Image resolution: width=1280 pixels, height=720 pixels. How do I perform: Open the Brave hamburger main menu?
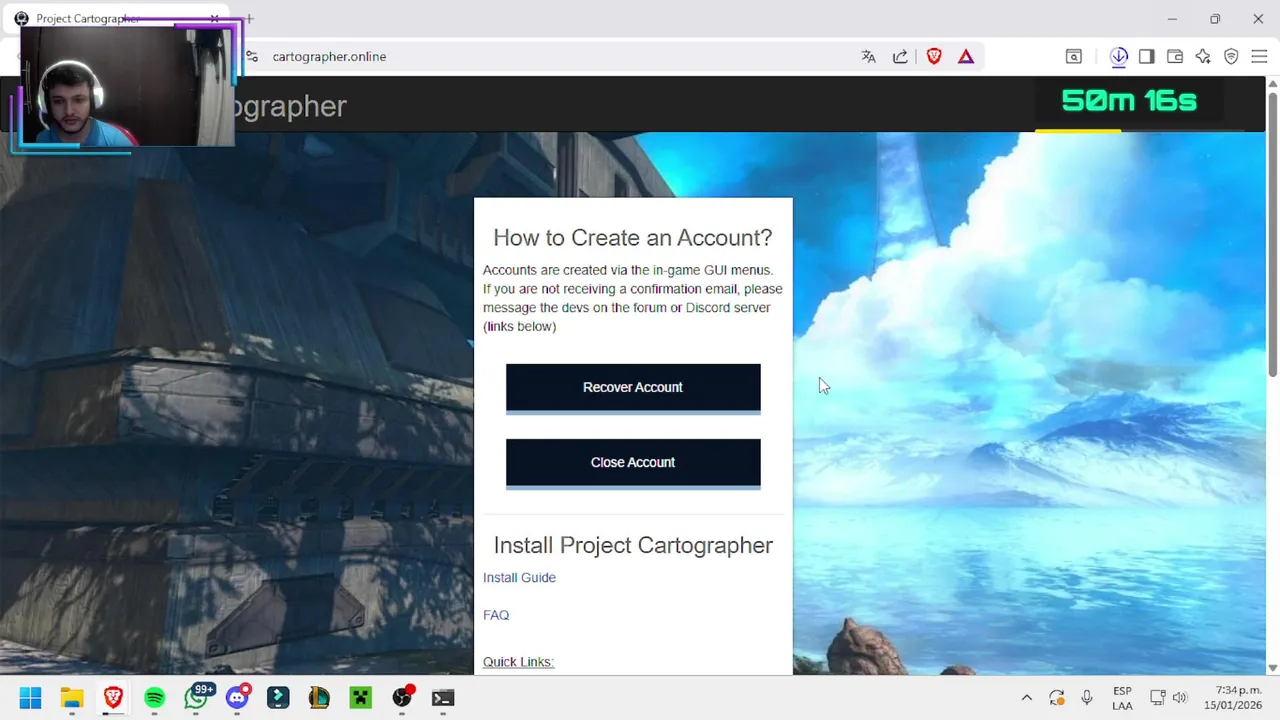[1259, 57]
